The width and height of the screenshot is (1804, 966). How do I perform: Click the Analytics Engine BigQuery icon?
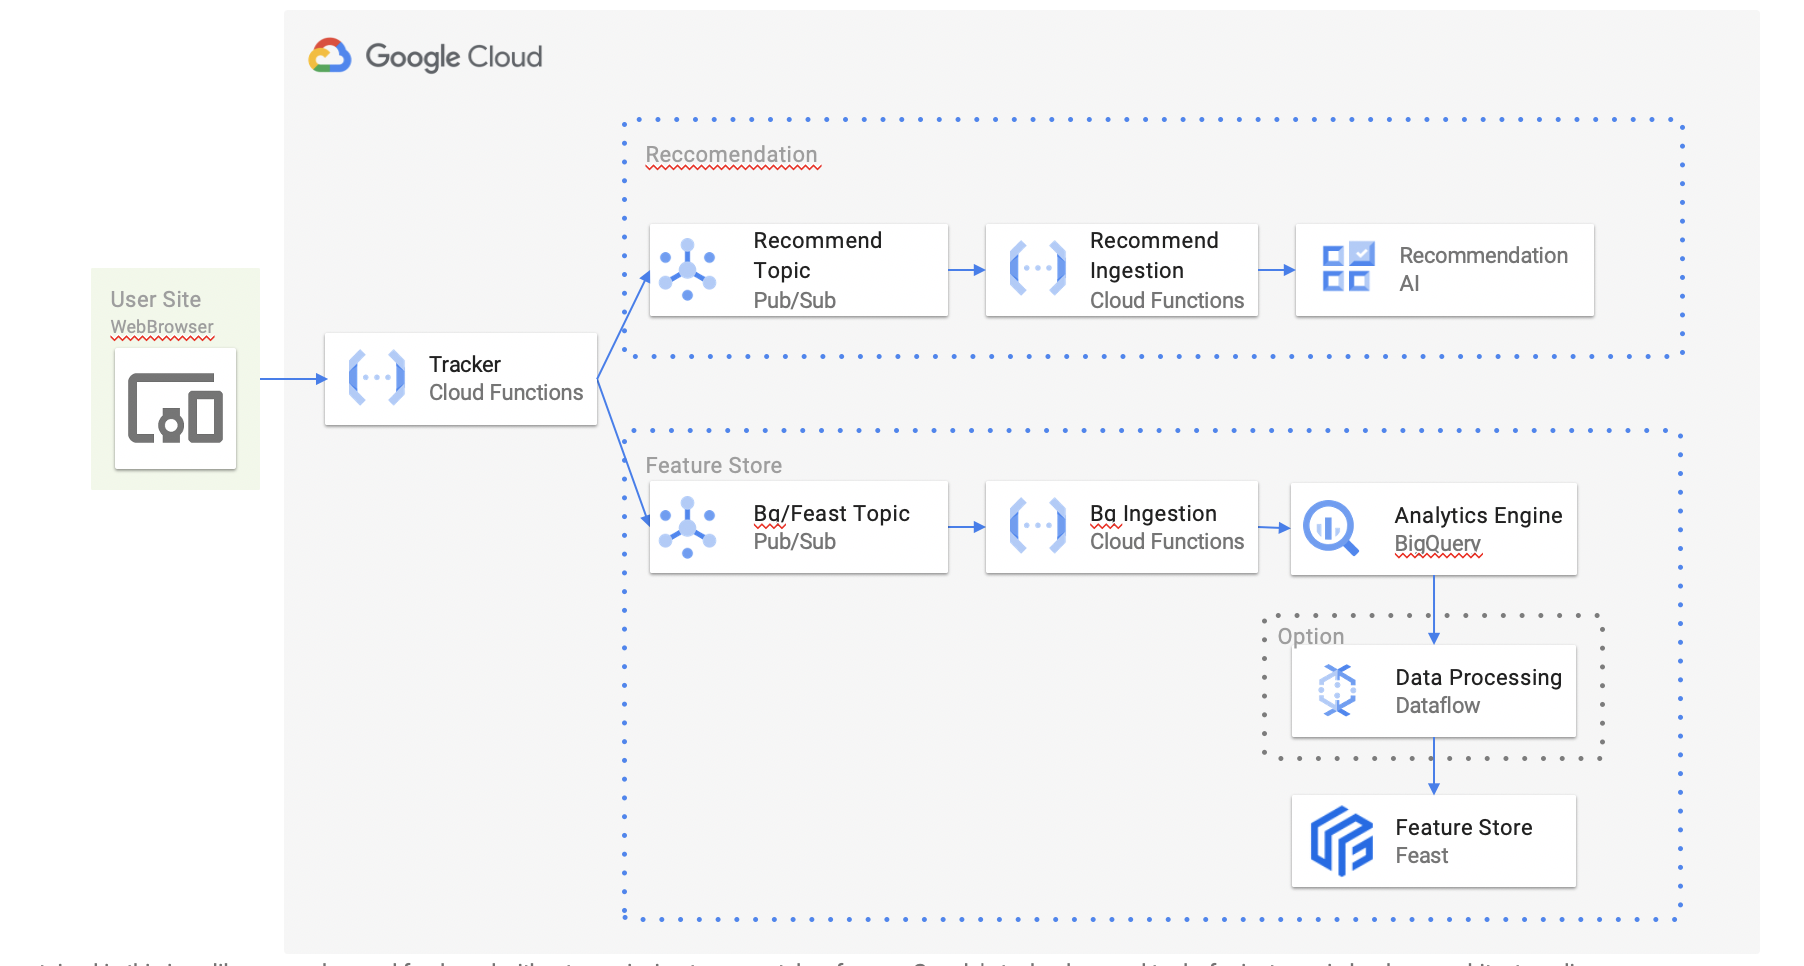[1331, 527]
